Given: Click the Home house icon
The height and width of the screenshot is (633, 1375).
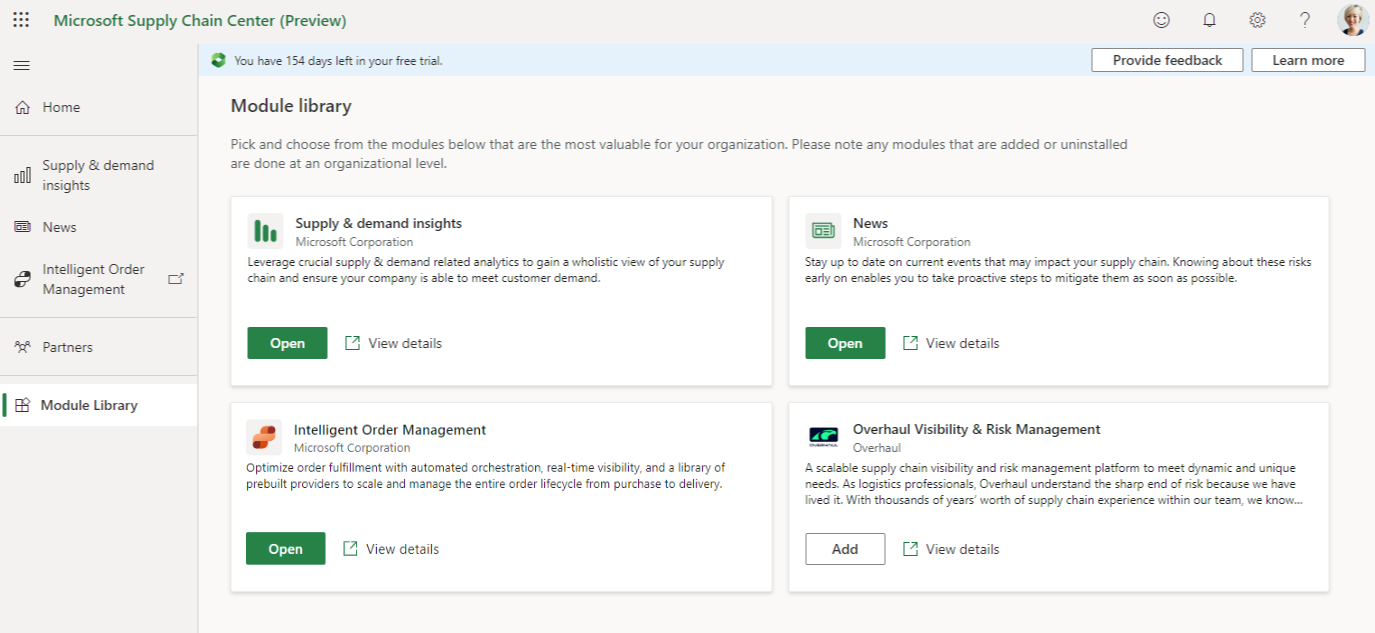Looking at the screenshot, I should click(x=23, y=107).
